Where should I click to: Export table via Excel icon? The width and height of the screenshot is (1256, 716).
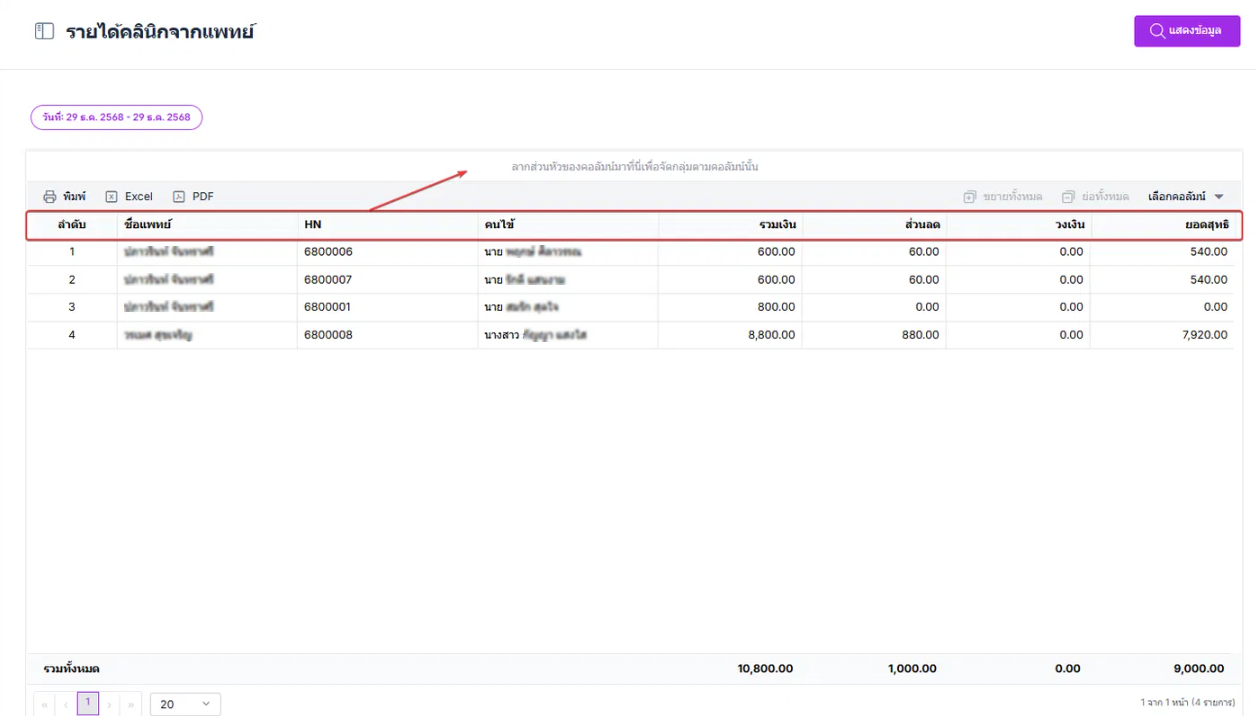[111, 197]
